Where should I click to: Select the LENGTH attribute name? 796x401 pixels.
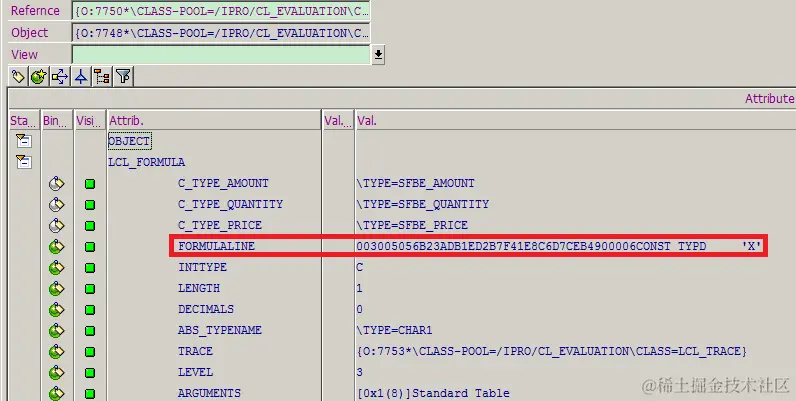coord(199,288)
